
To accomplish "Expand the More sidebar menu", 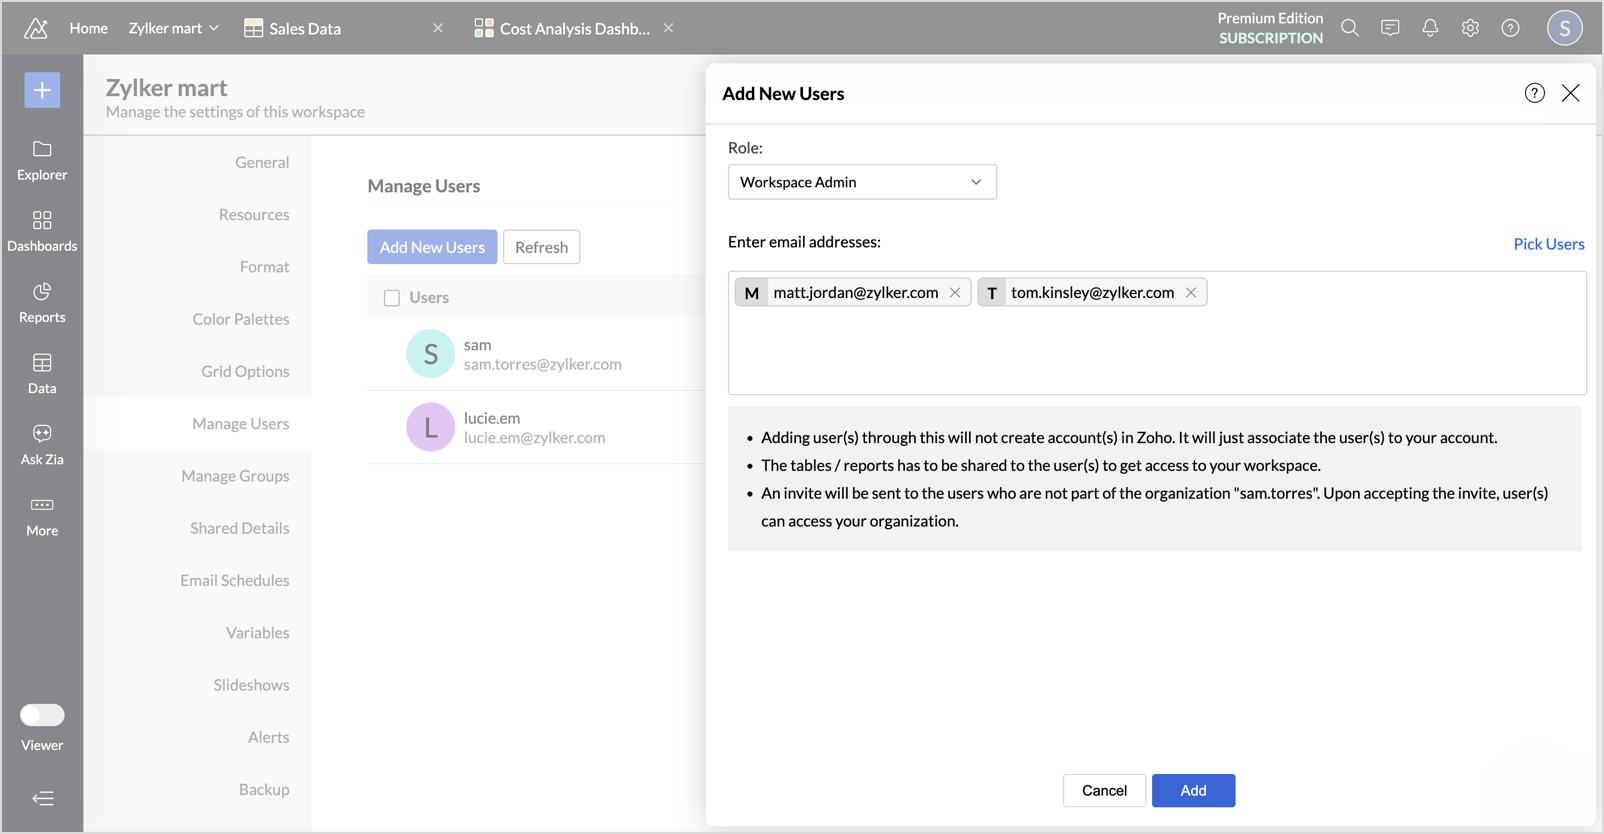I will 42,515.
